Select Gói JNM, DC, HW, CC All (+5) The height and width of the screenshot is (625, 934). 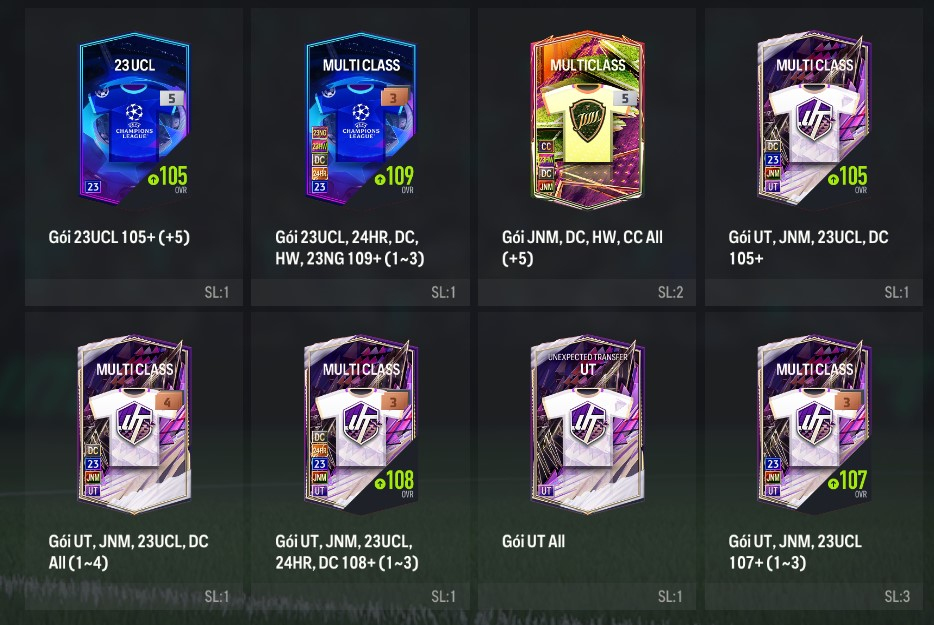pos(582,247)
